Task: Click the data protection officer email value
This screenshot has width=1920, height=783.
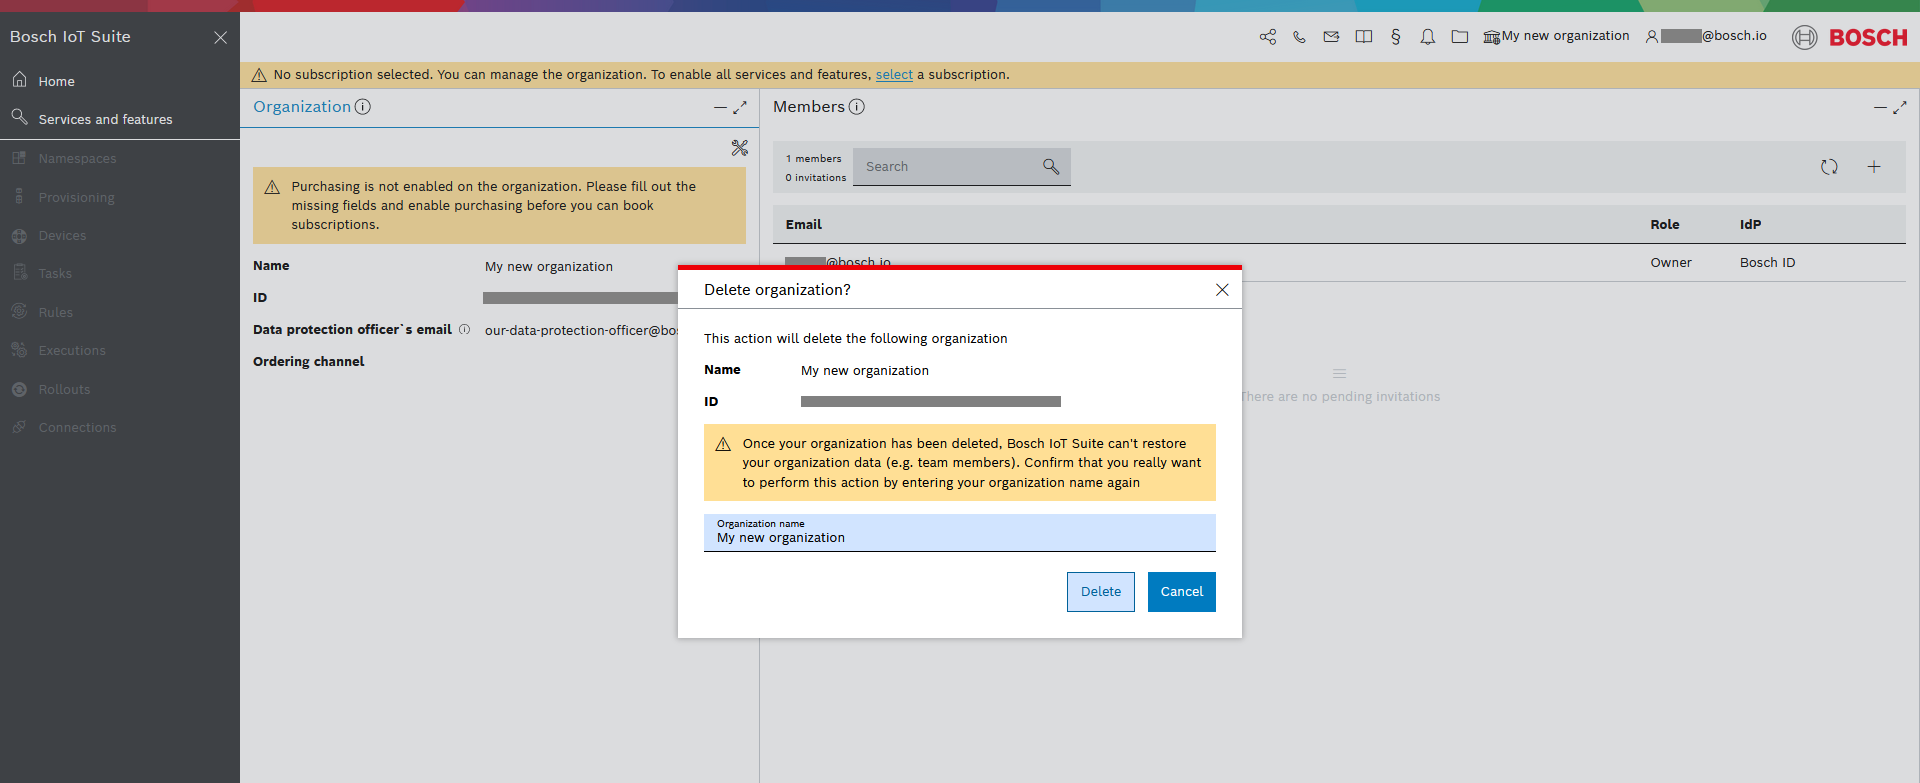Action: click(581, 331)
